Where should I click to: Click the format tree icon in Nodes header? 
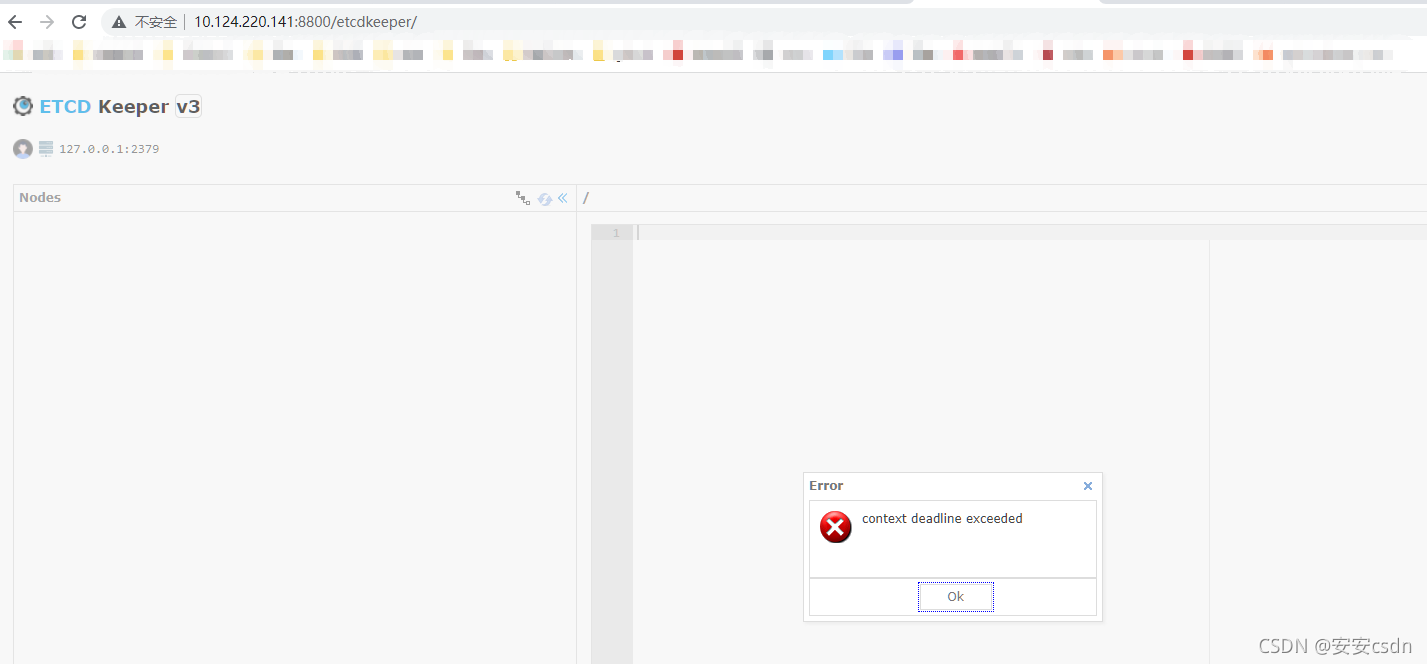point(523,198)
